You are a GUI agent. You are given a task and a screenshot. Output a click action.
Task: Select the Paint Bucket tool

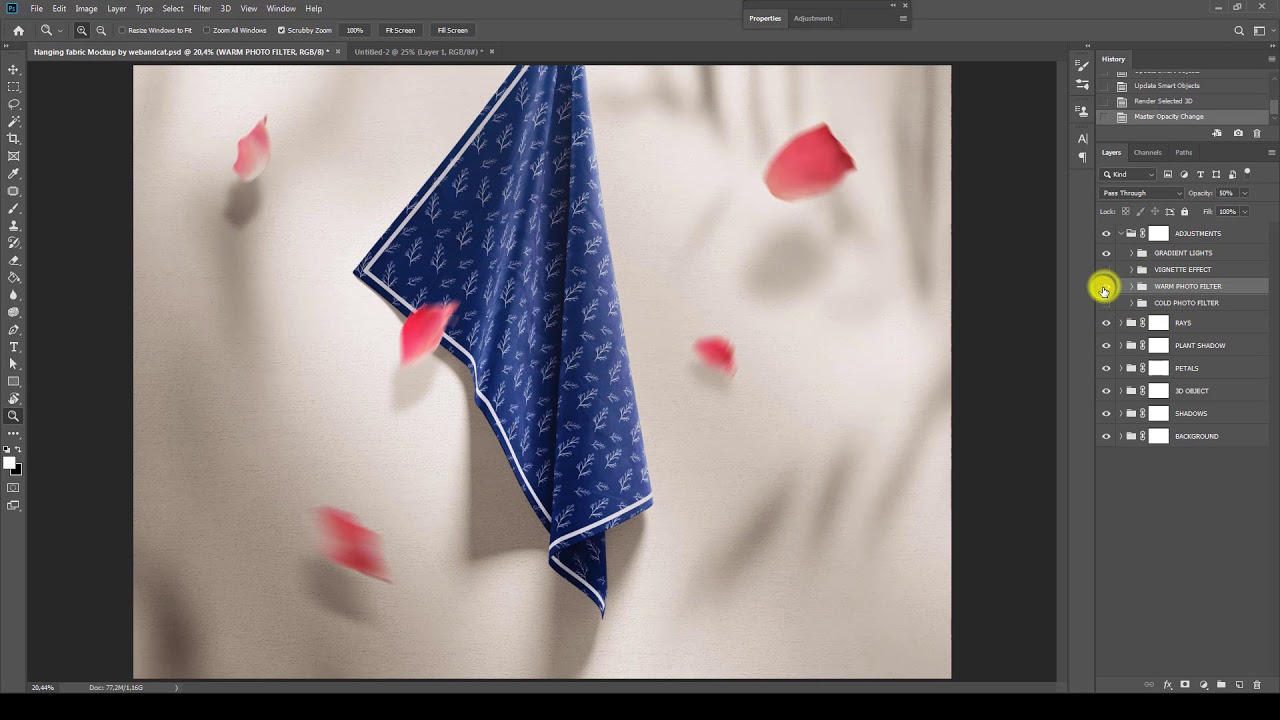[14, 278]
